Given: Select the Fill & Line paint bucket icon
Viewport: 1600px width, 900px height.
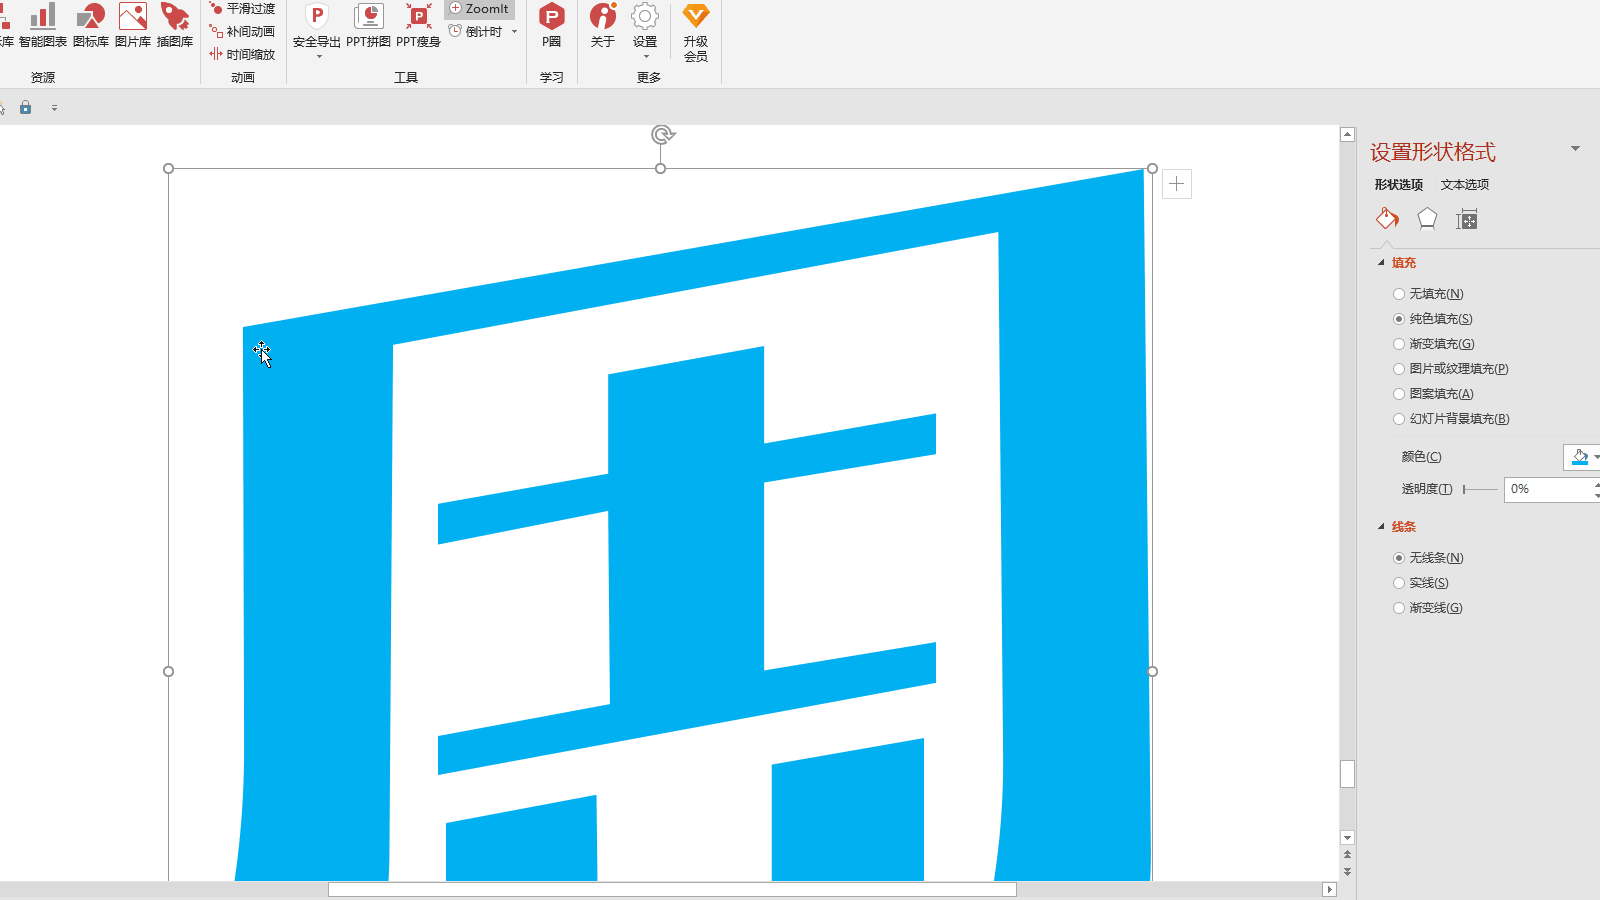Looking at the screenshot, I should tap(1387, 219).
